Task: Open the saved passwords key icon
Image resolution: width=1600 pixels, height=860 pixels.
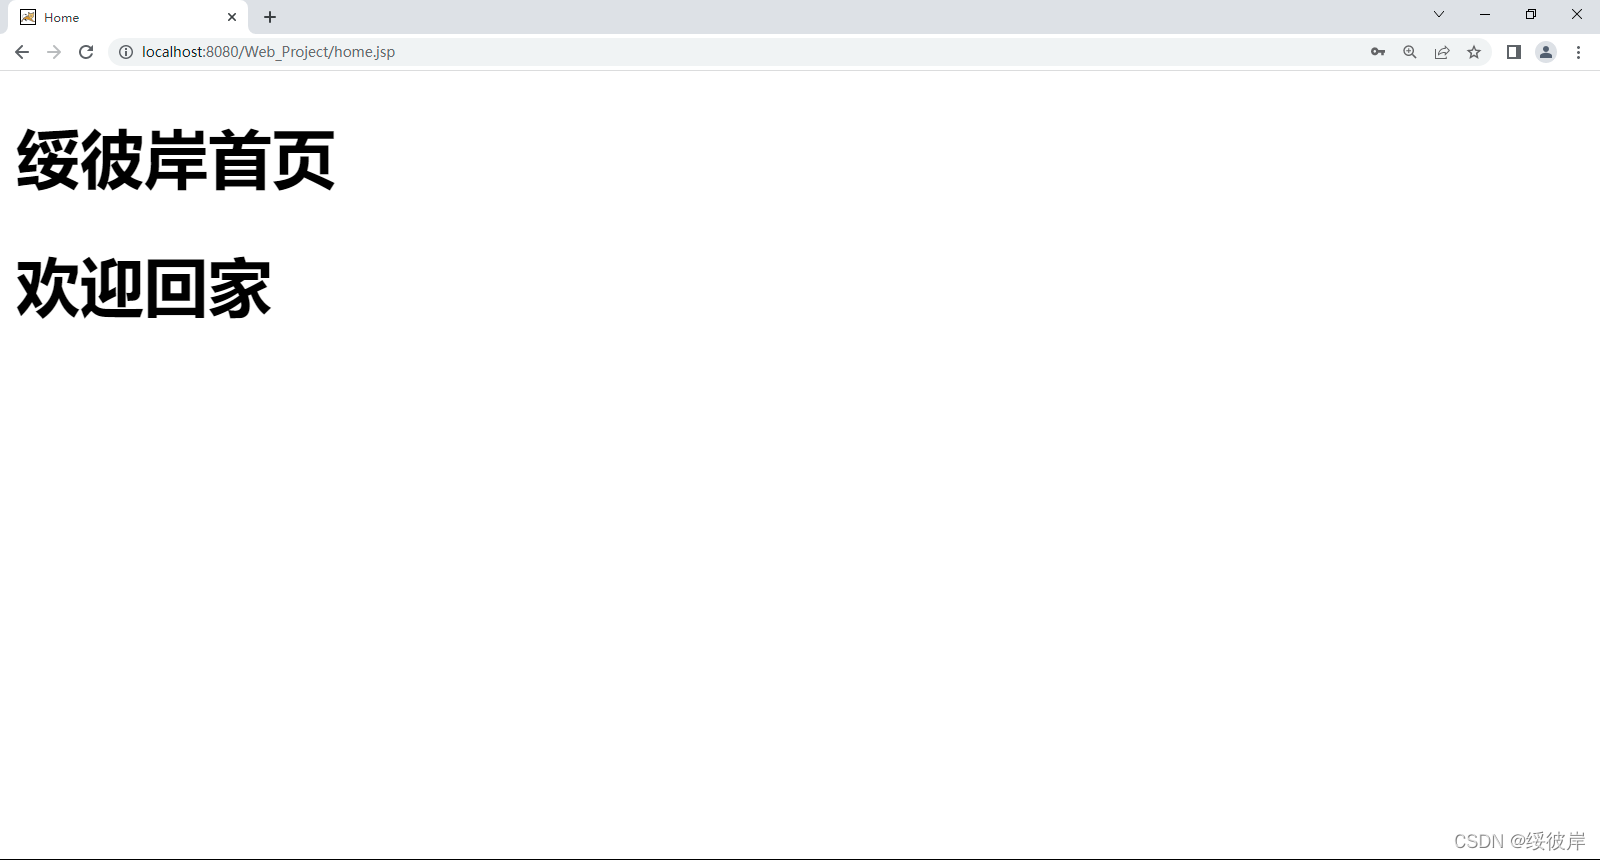Action: pos(1378,52)
